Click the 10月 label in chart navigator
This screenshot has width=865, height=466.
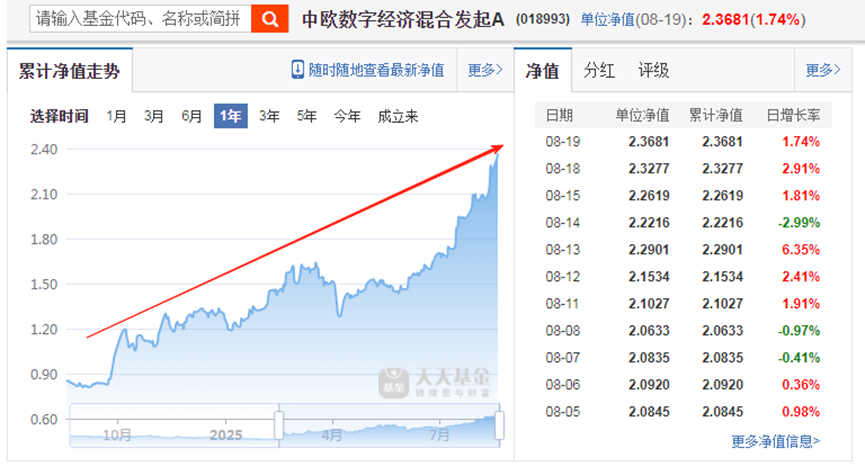point(117,435)
